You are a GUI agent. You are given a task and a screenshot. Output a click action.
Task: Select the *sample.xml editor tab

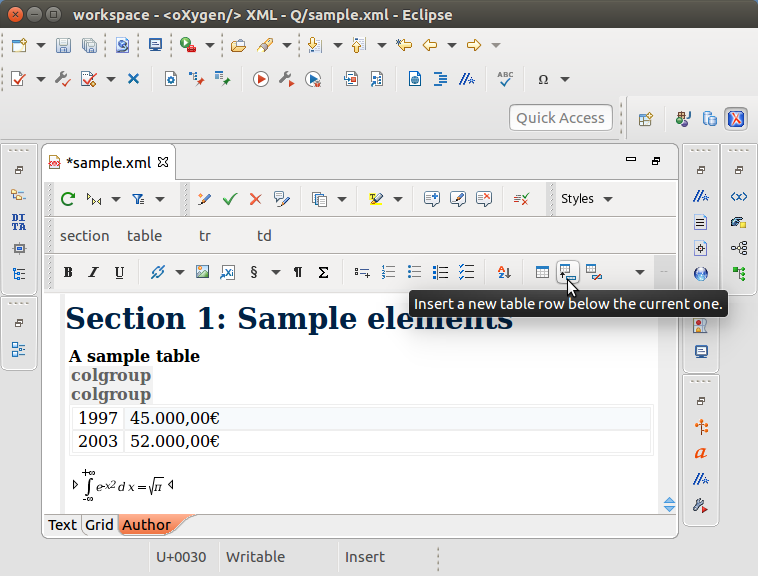point(109,163)
